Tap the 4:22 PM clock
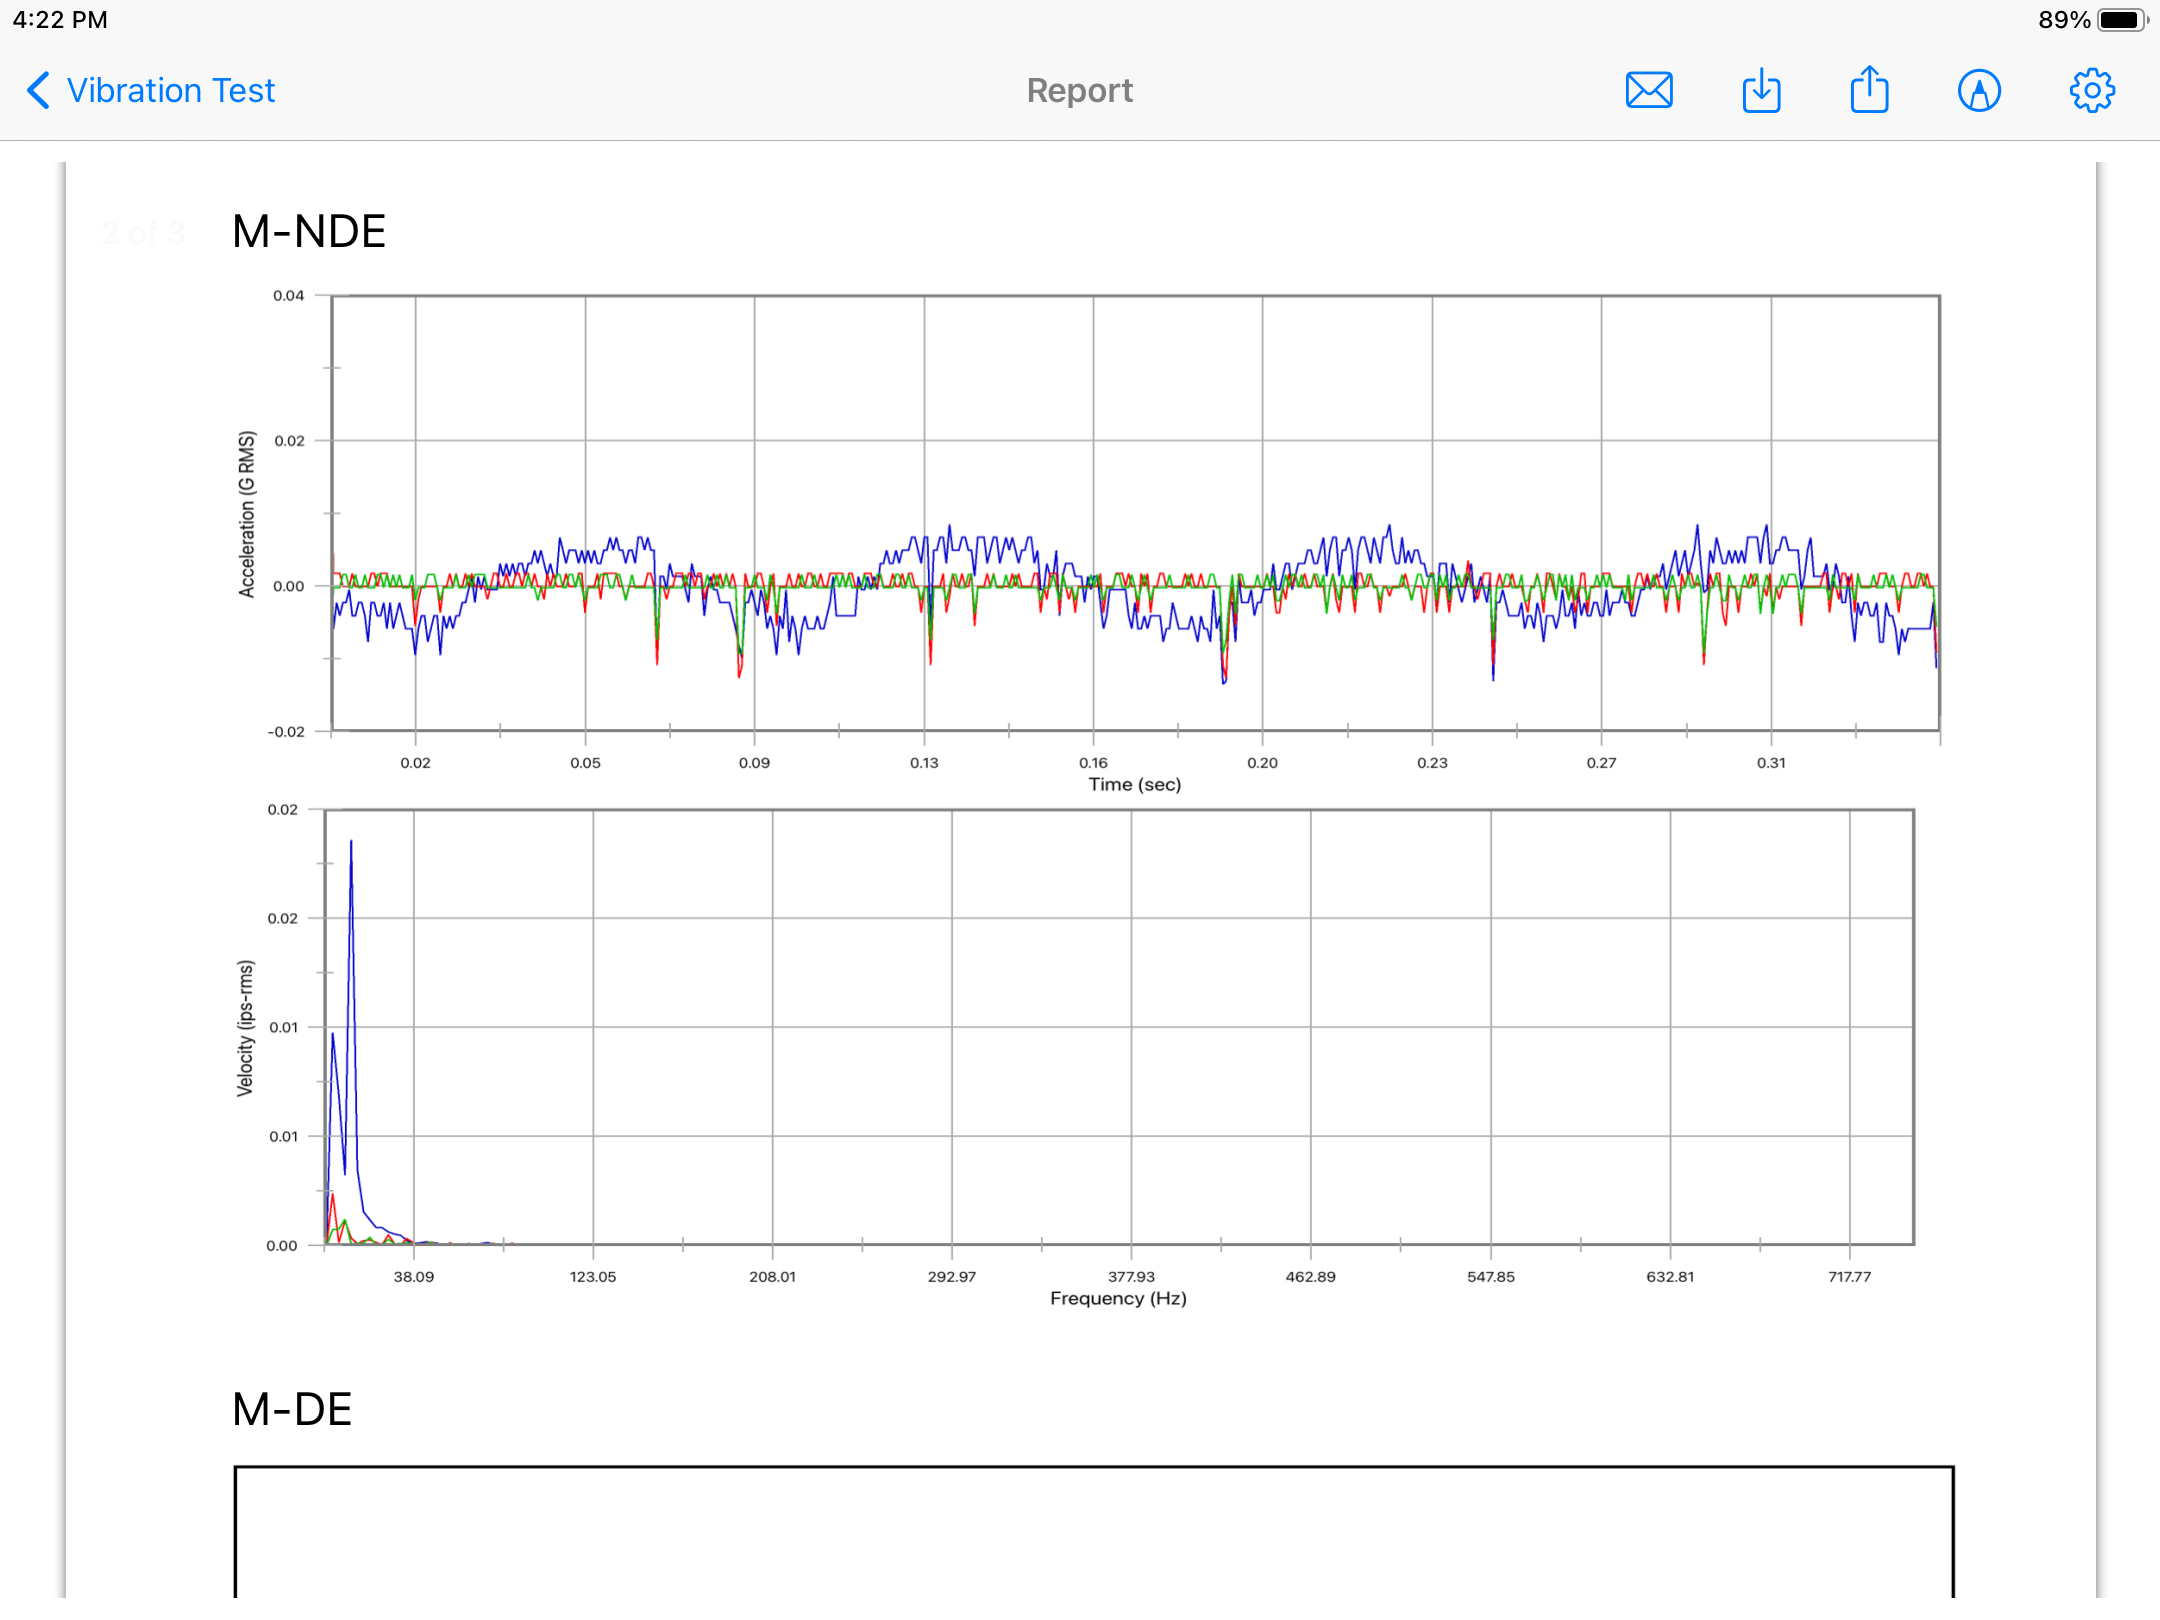Screen dimensions: 2160x1620 [x=60, y=20]
